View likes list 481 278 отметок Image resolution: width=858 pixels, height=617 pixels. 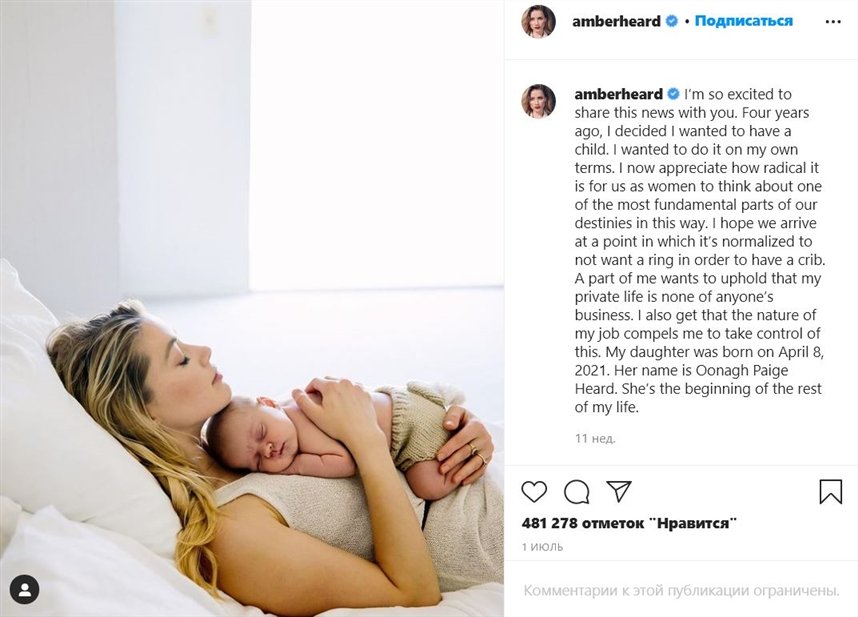[629, 523]
